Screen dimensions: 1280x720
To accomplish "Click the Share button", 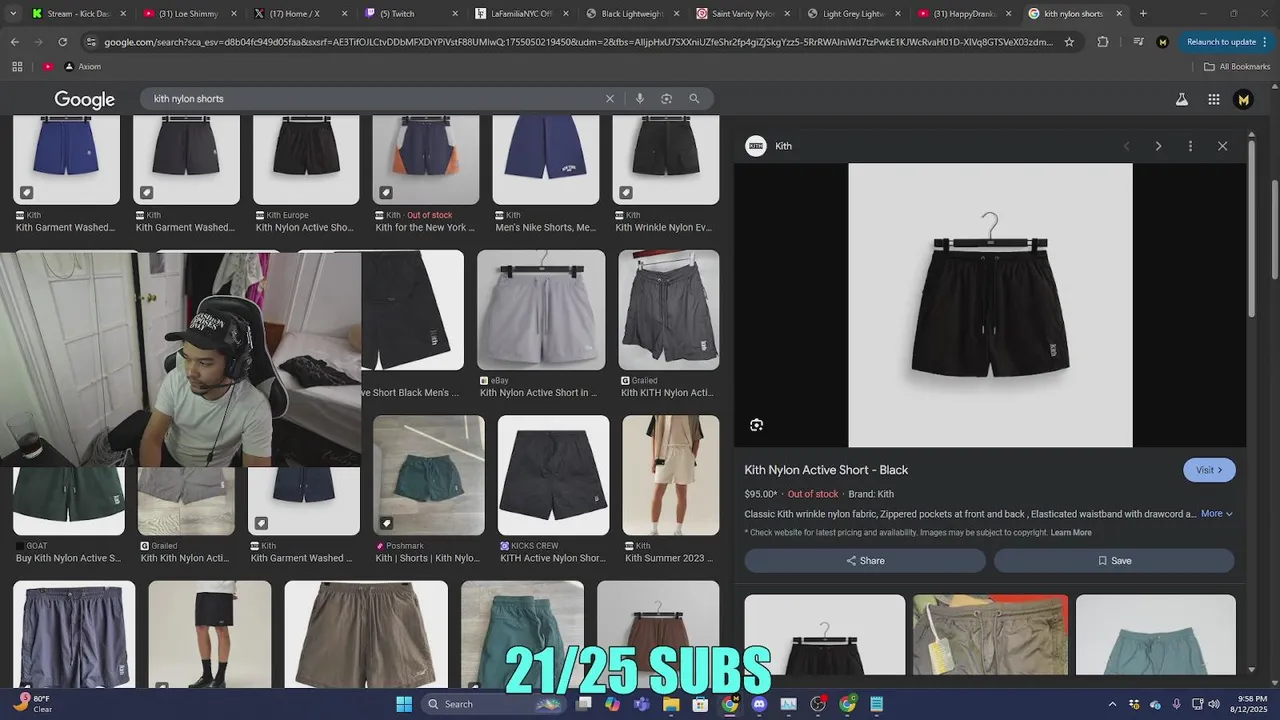I will (865, 561).
